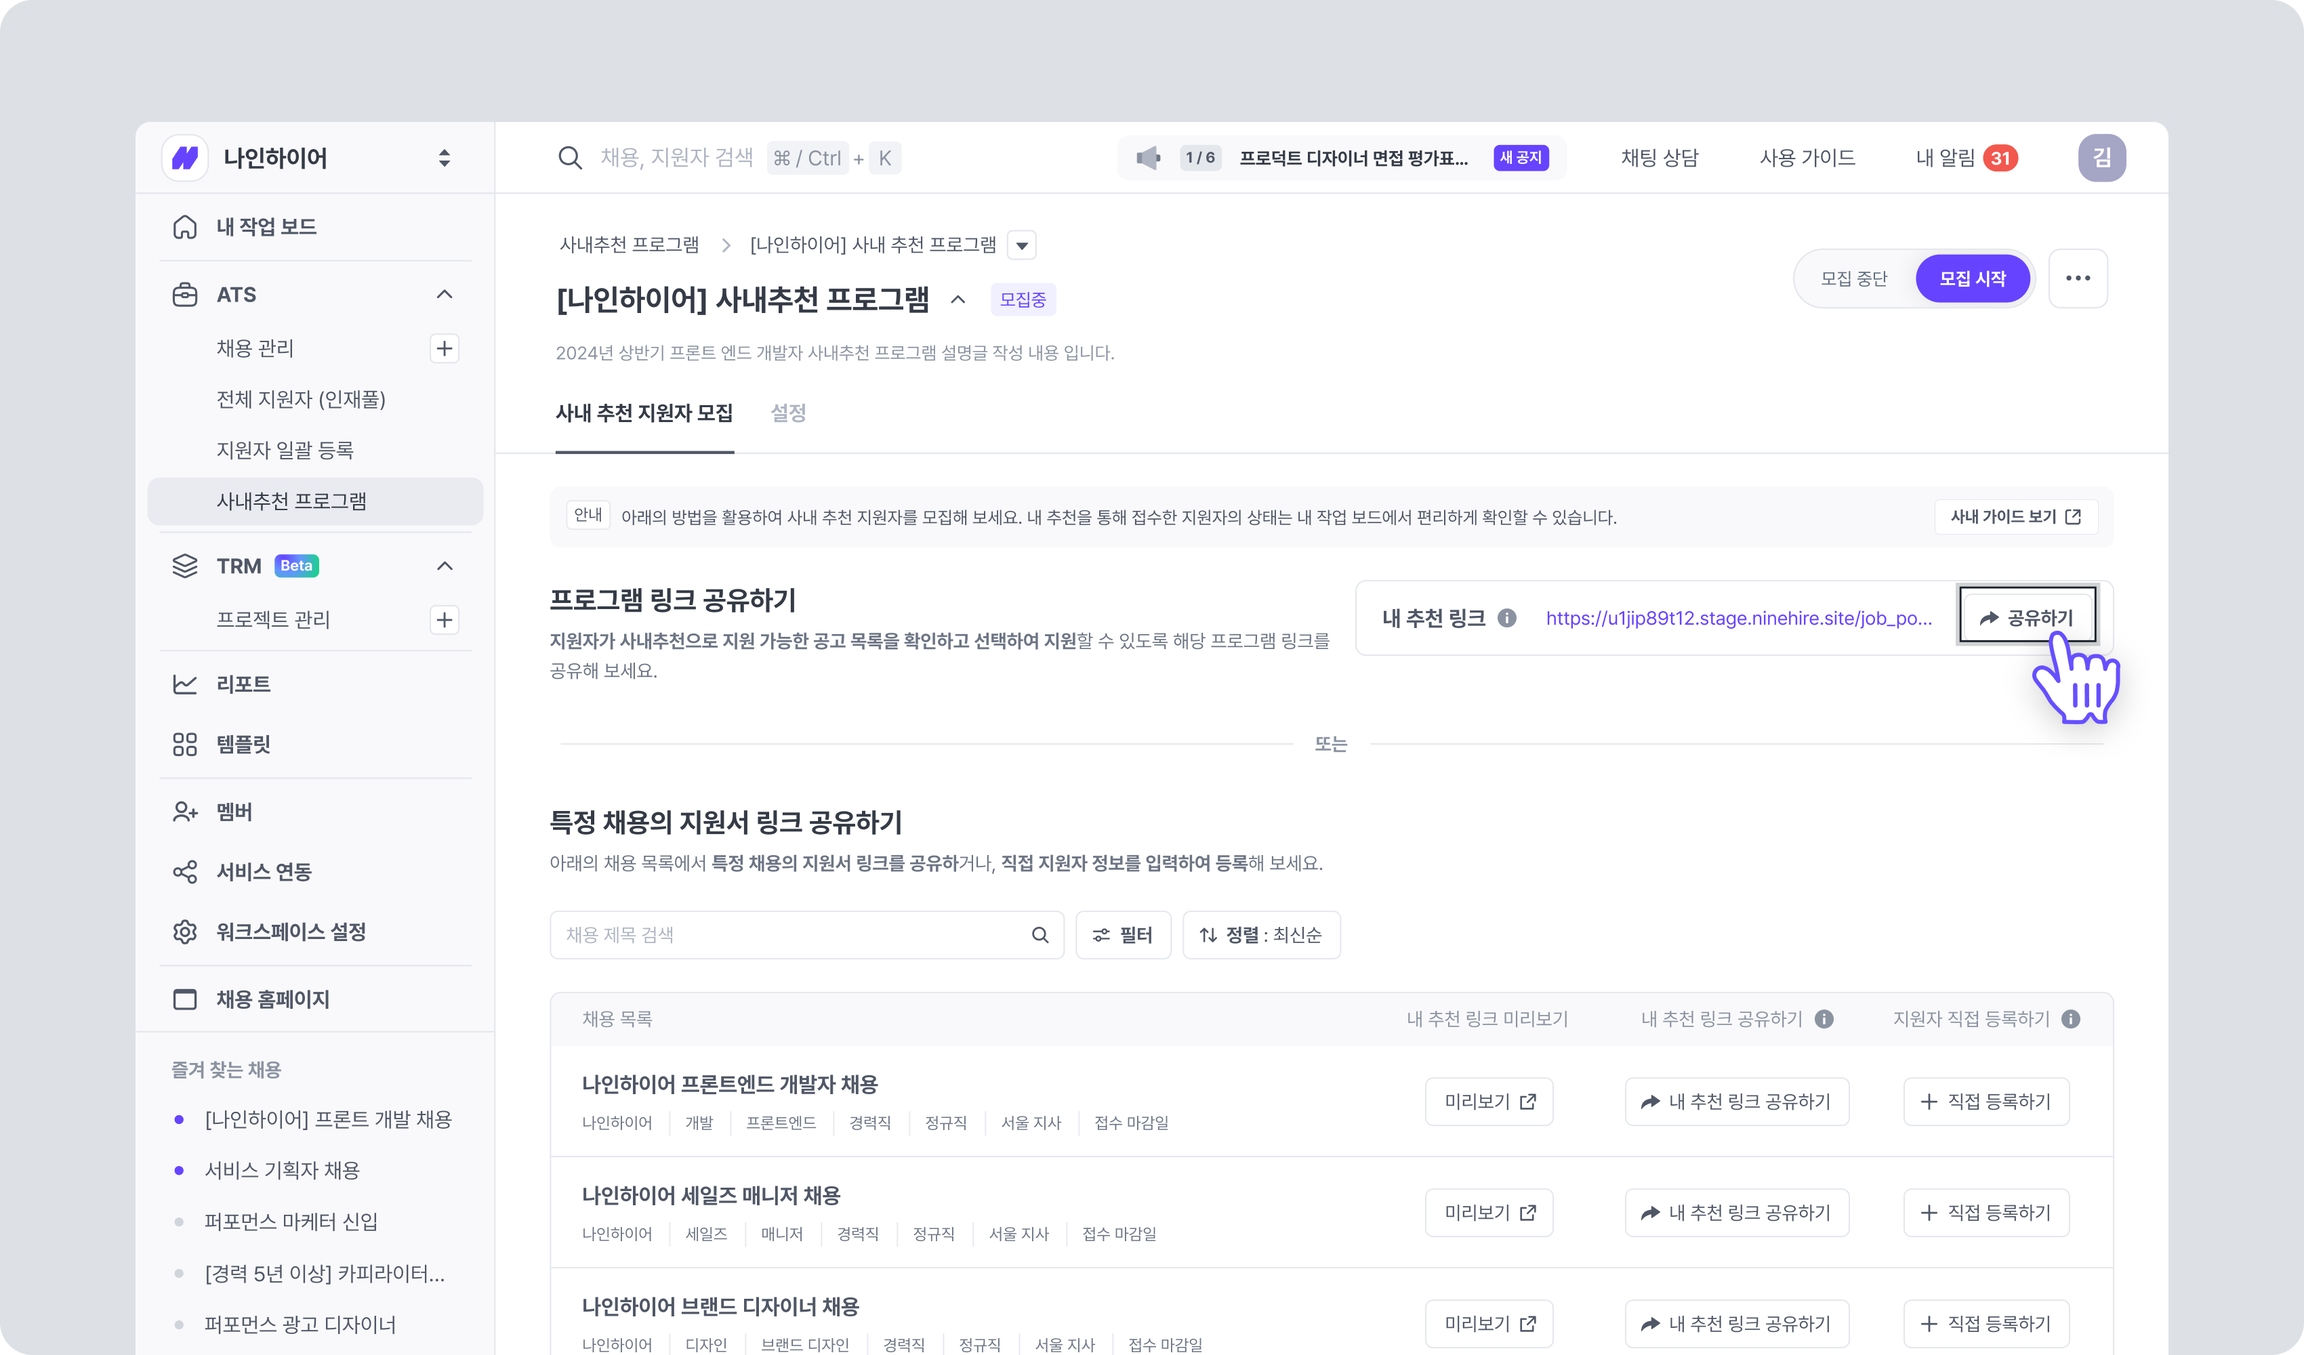Image resolution: width=2304 pixels, height=1355 pixels.
Task: Click 미리보기 for 프론트엔드 개발자 채용
Action: pos(1489,1102)
